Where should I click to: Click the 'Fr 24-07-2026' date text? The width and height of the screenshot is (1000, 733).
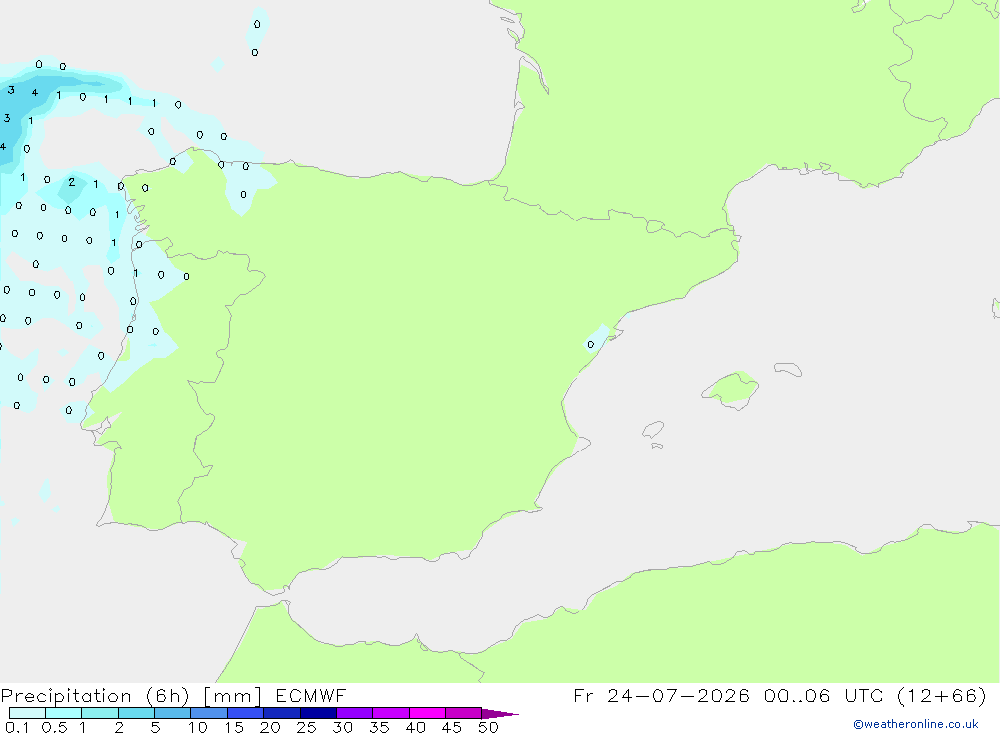click(x=661, y=695)
